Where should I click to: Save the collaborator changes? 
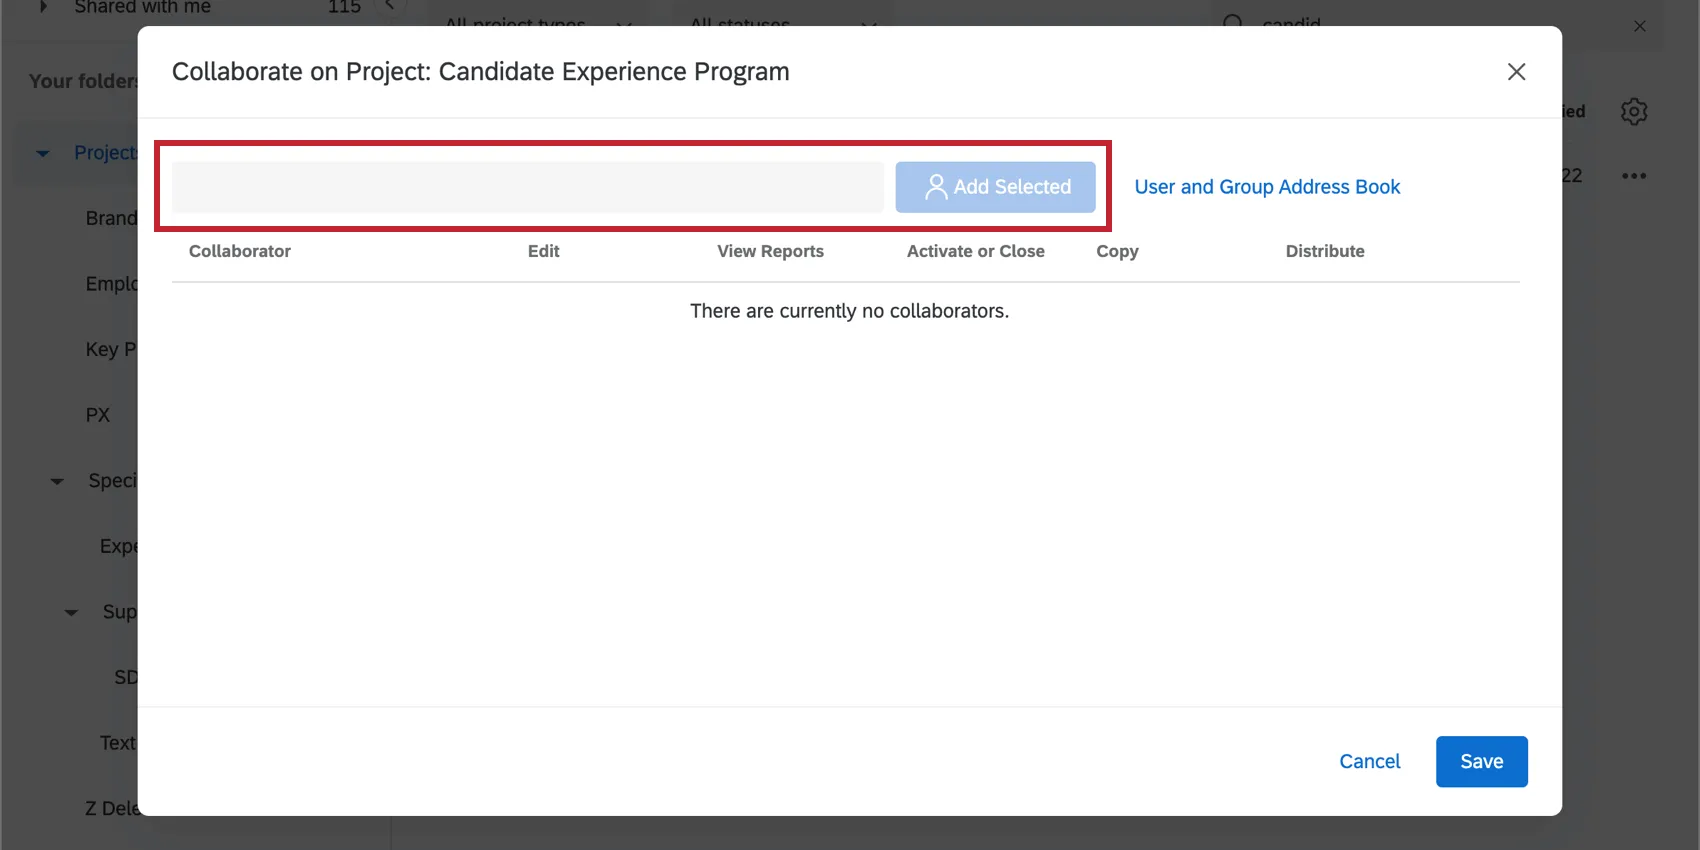click(1481, 761)
